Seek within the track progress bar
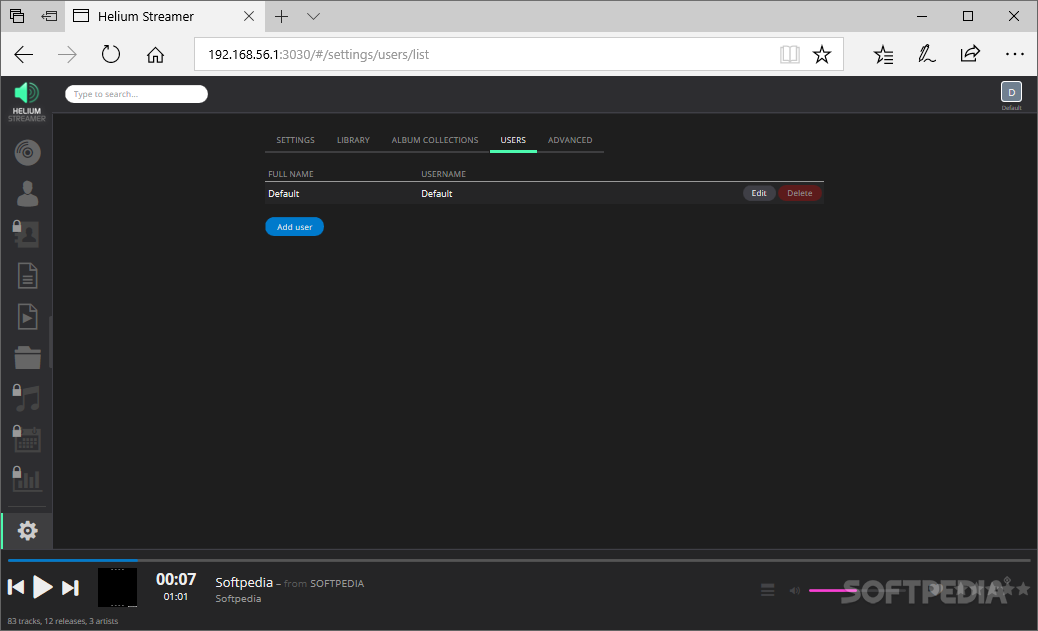The image size is (1038, 631). point(519,560)
